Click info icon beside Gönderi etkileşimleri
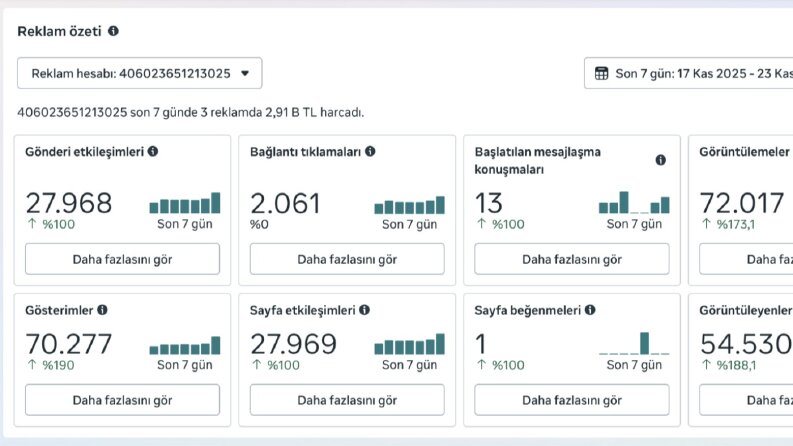This screenshot has width=793, height=446. [153, 151]
